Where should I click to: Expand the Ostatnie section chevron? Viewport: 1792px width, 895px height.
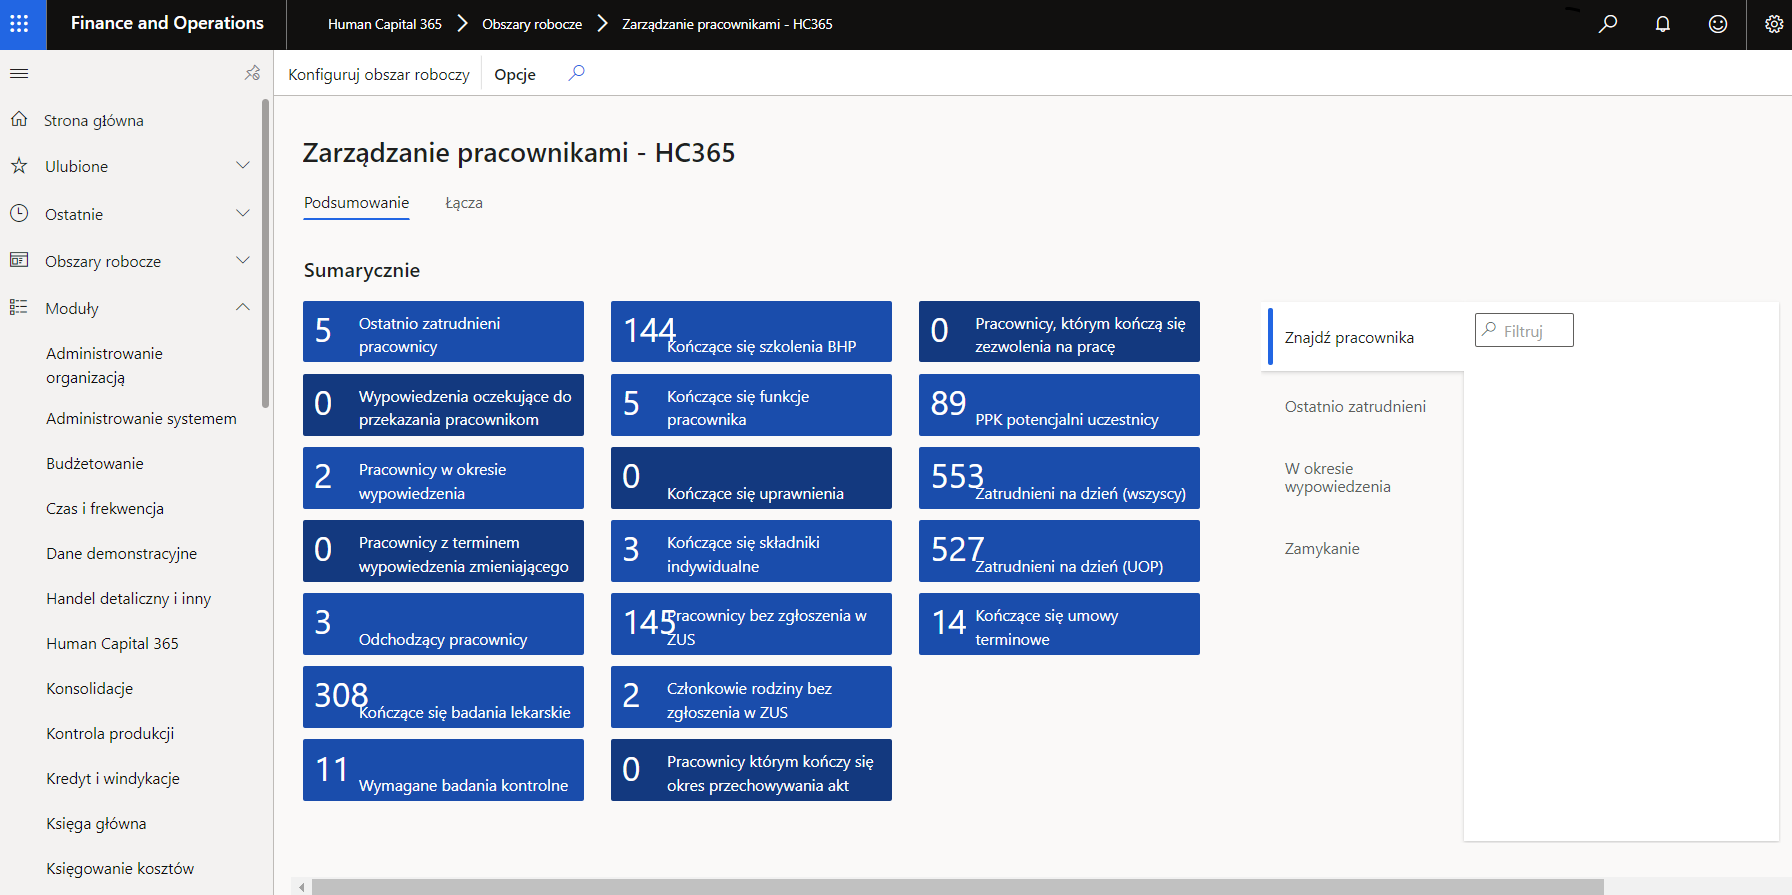click(242, 213)
